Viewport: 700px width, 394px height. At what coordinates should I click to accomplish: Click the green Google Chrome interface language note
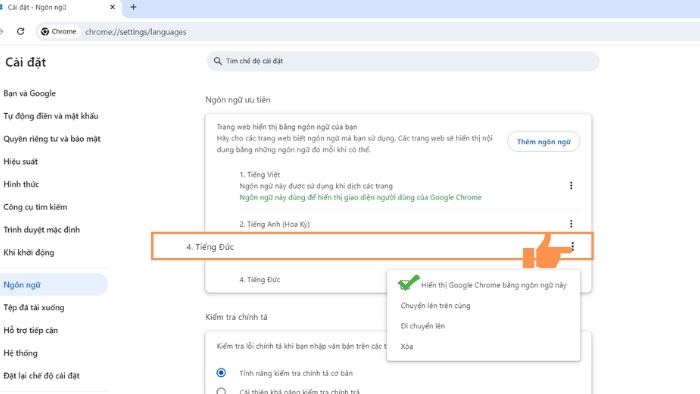tap(360, 197)
